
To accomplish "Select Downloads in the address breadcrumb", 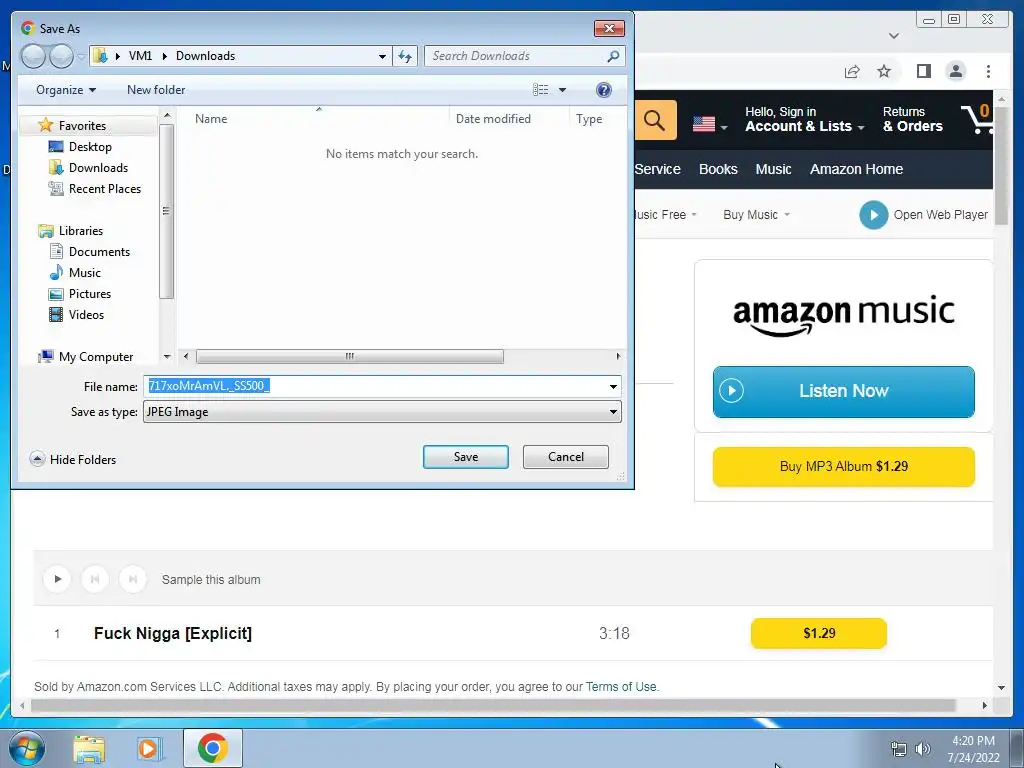I will click(x=205, y=56).
